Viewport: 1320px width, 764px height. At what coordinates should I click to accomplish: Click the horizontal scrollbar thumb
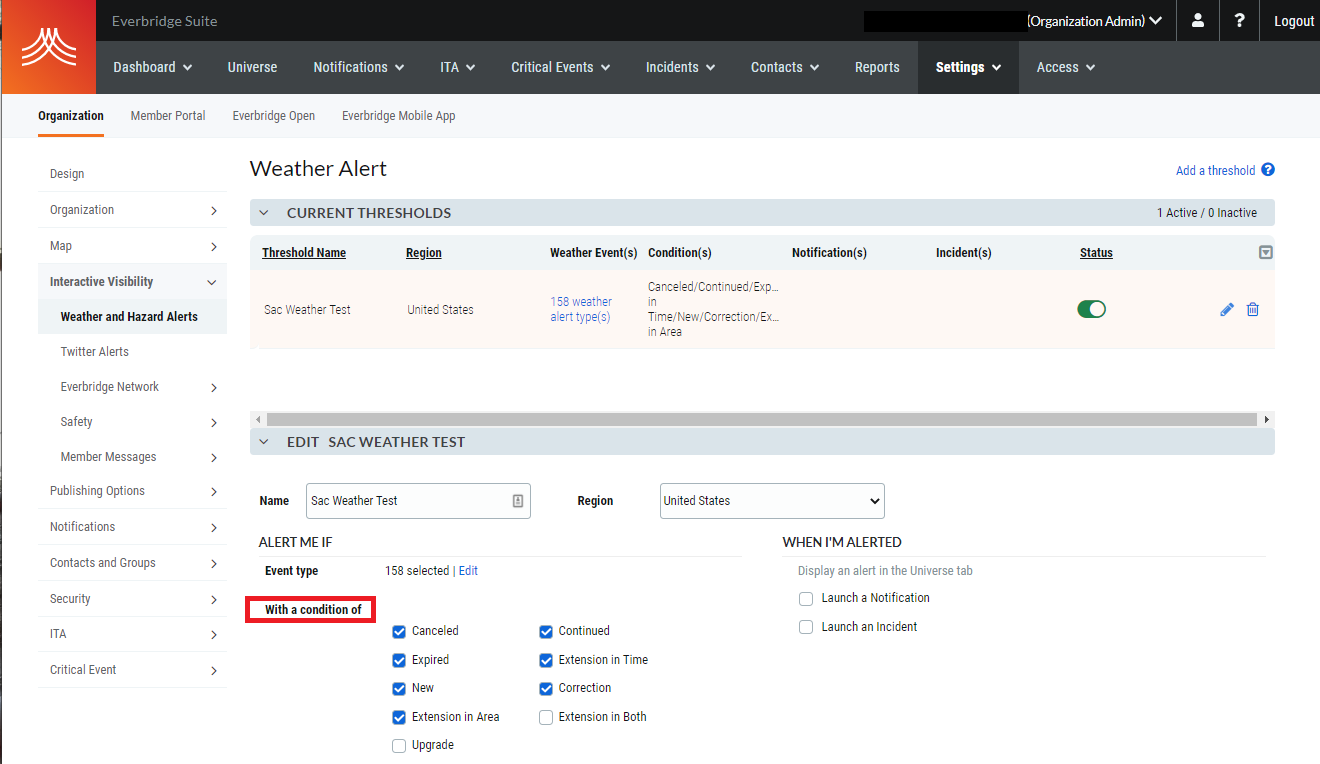[762, 420]
